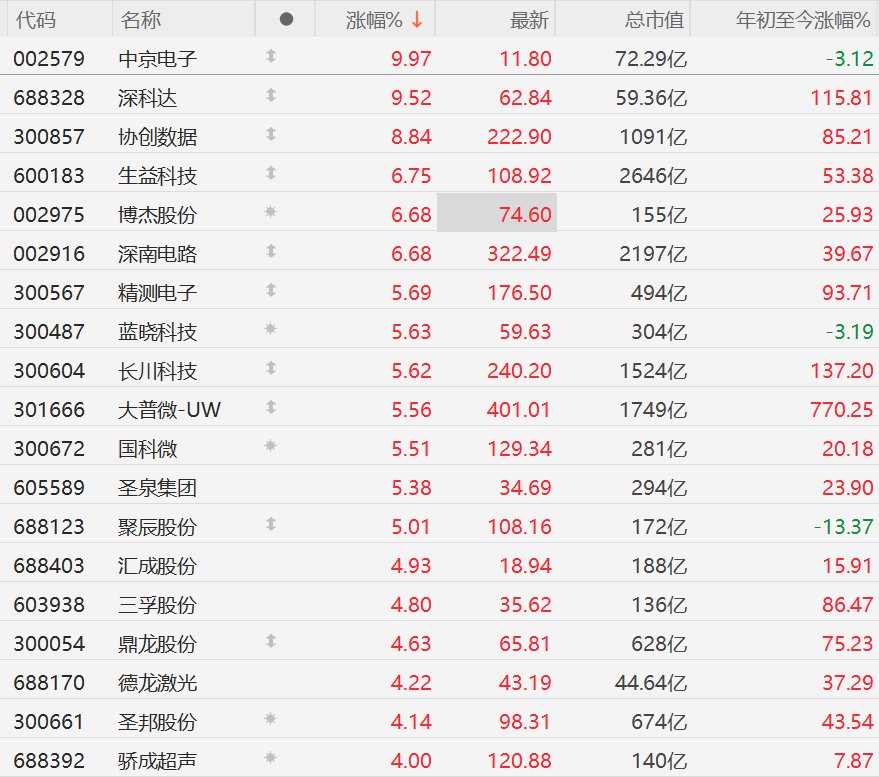
Task: Click stock code 688403
Action: tap(49, 566)
